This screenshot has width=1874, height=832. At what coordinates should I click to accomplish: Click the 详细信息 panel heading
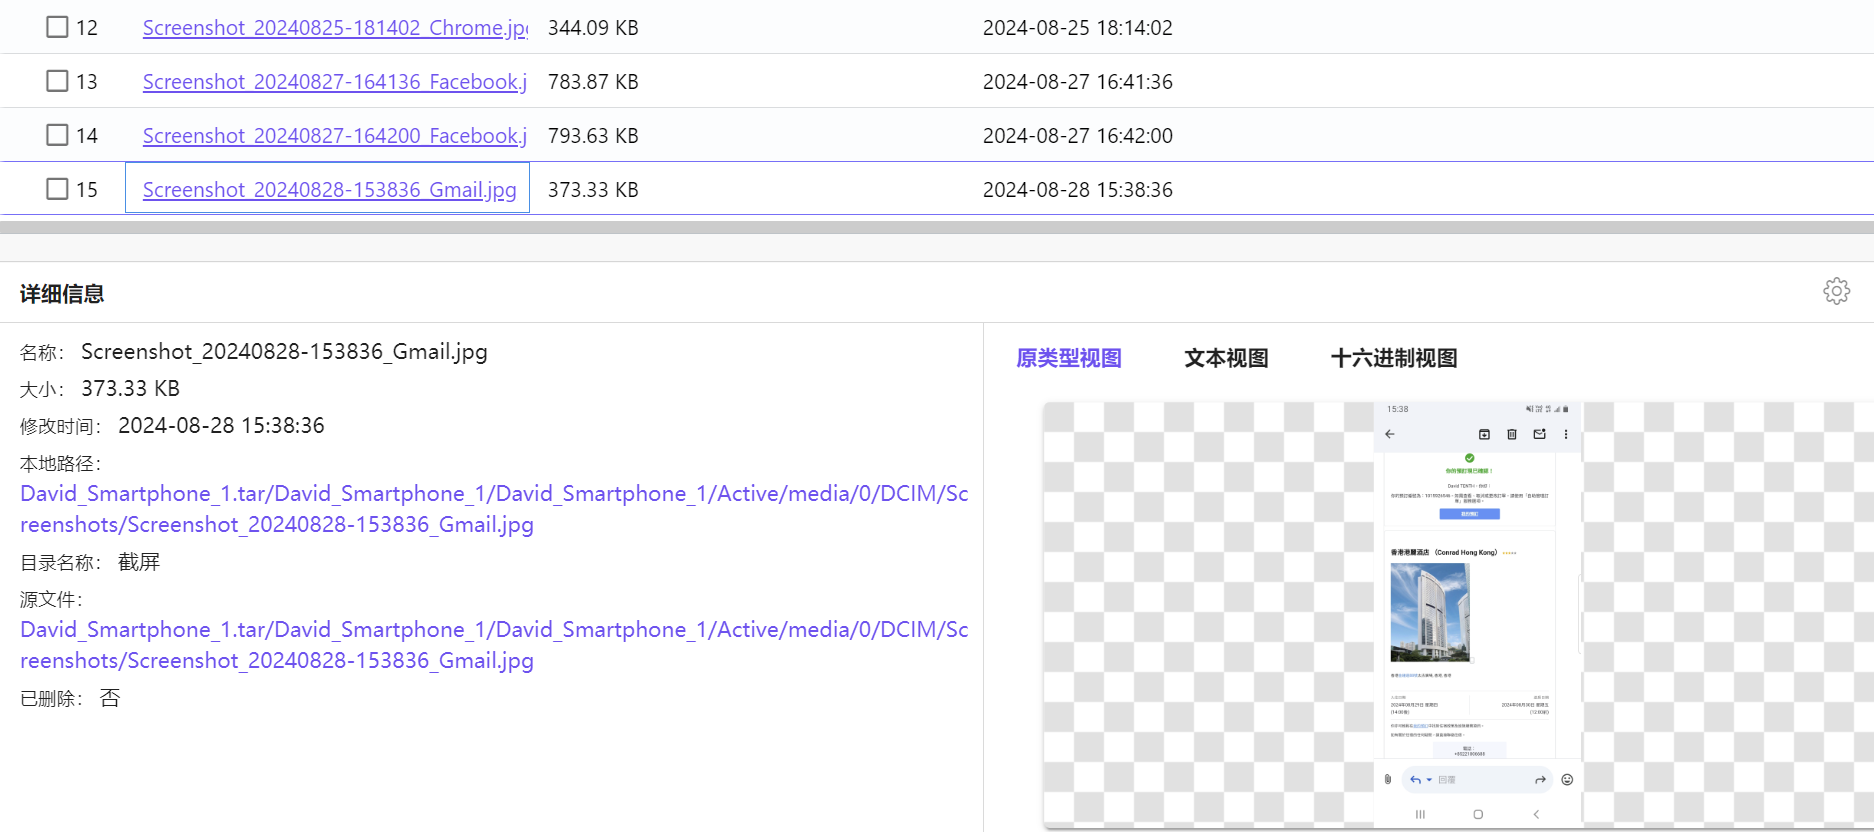point(62,294)
